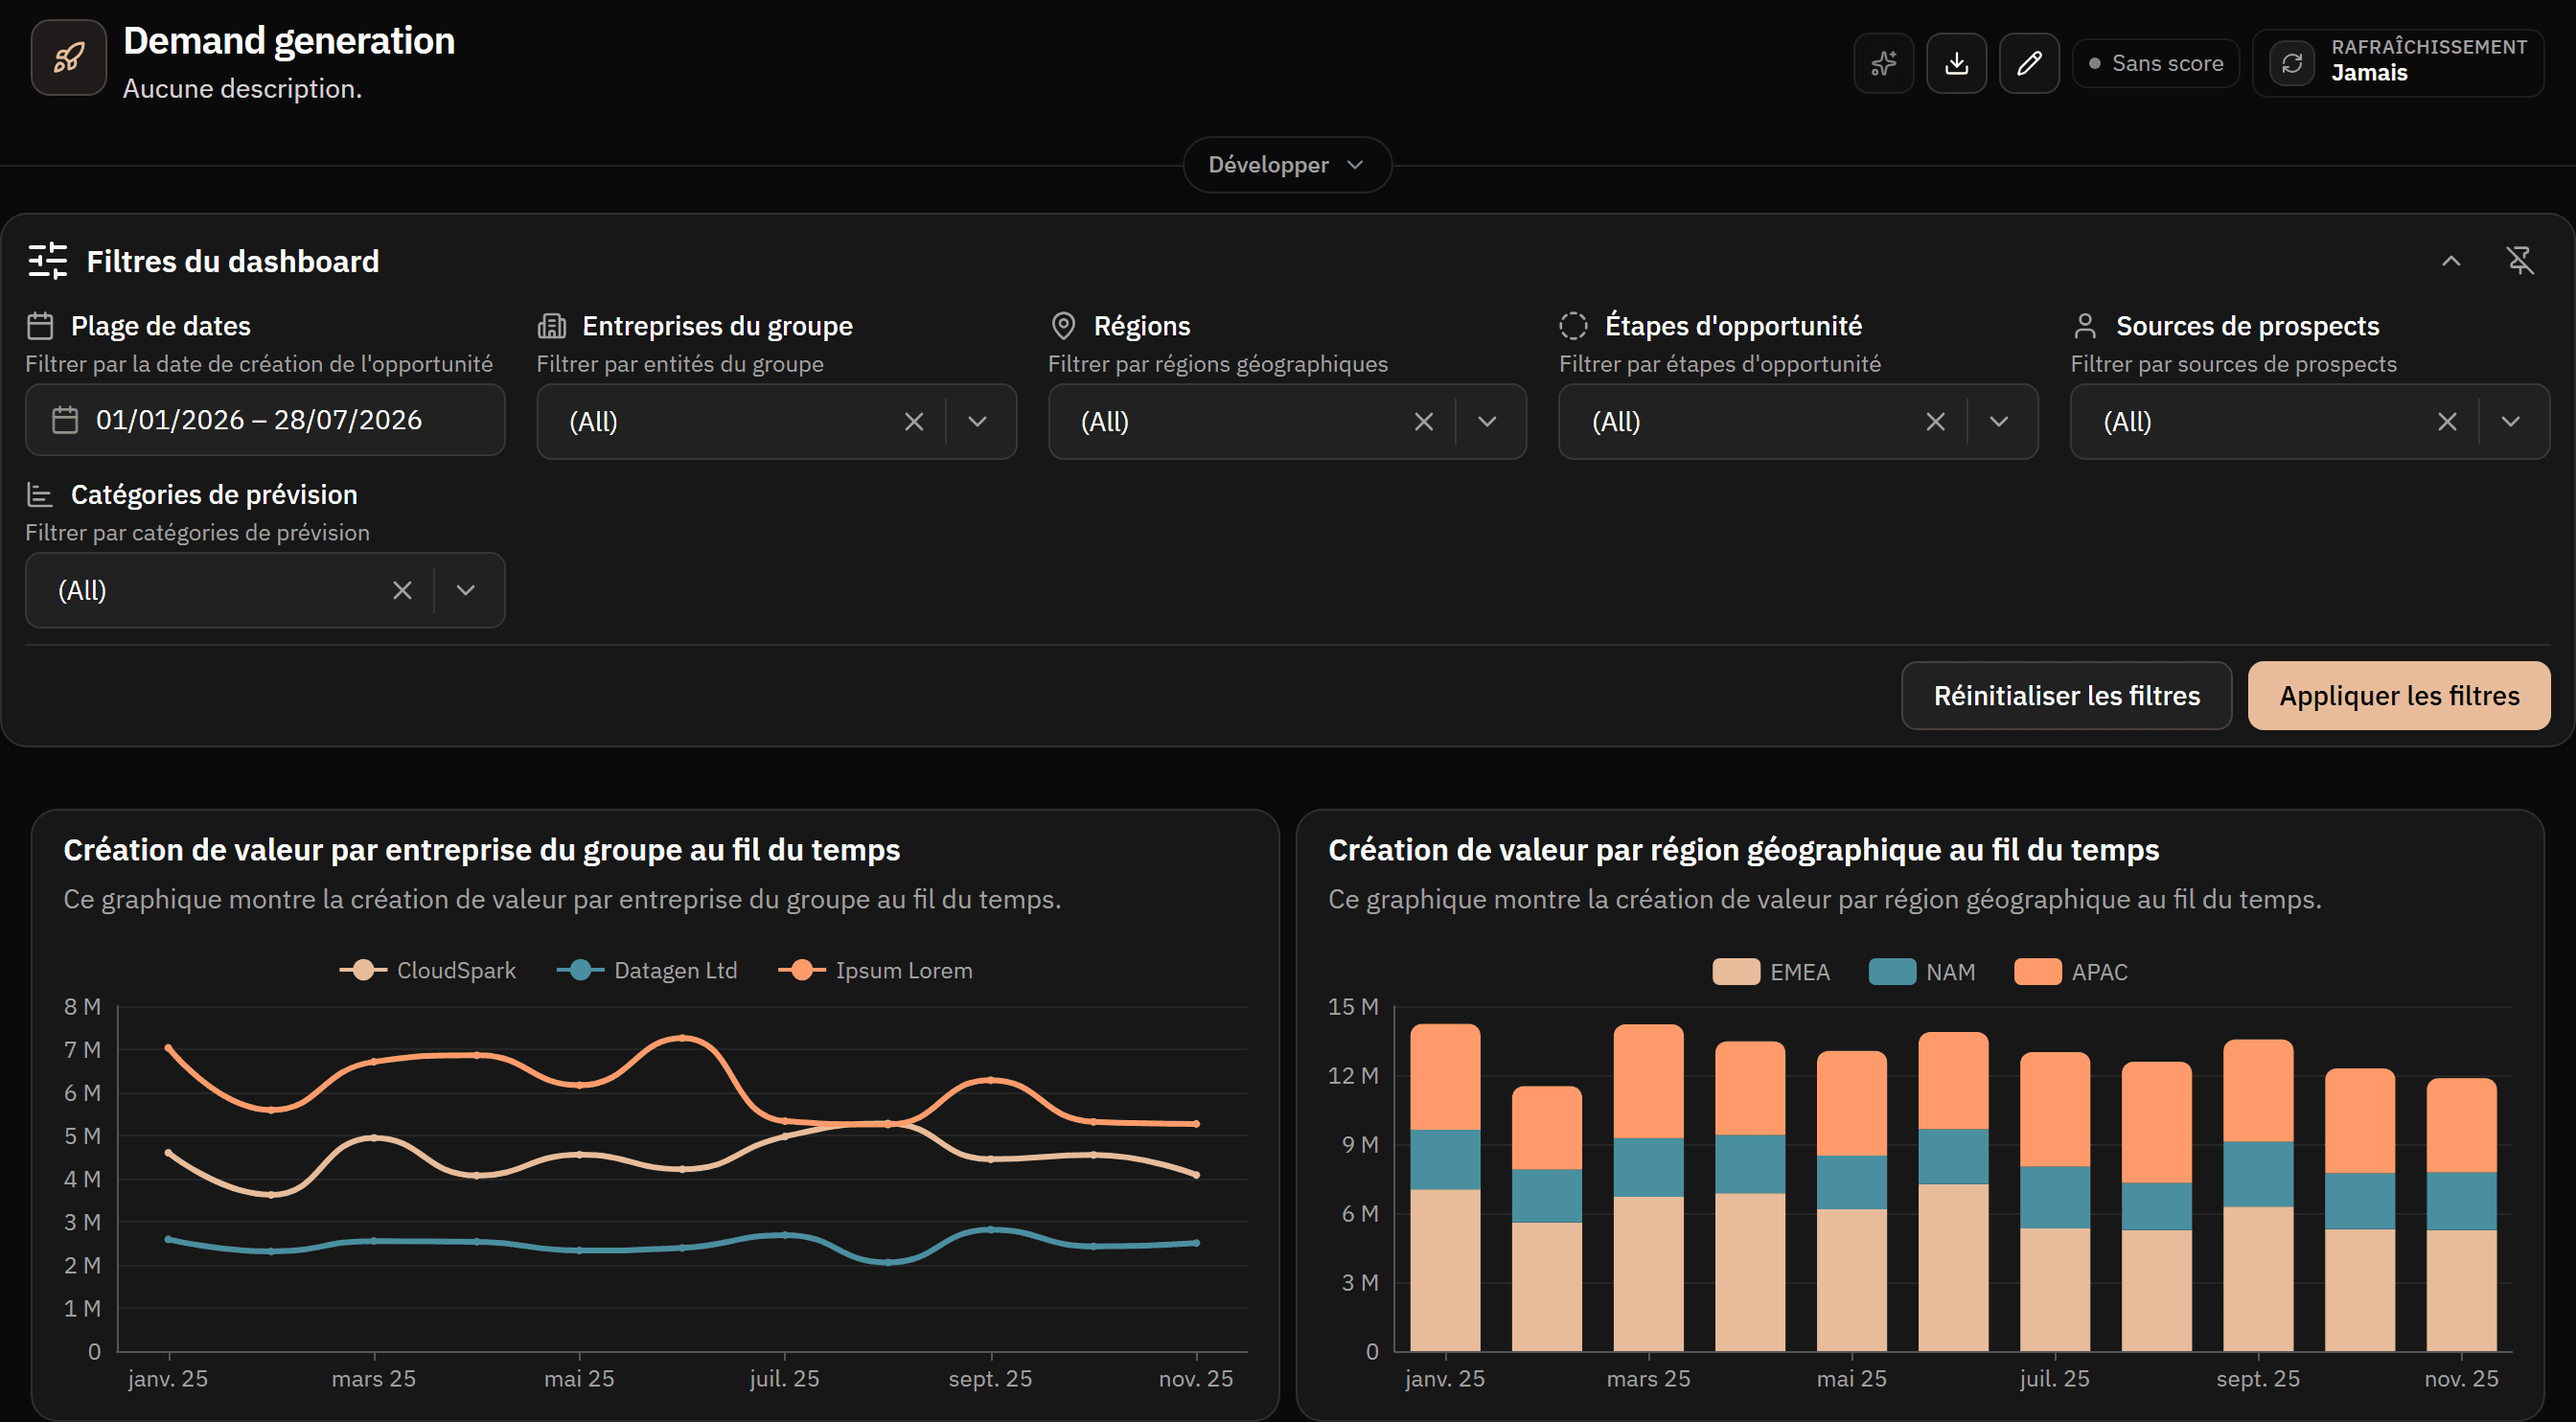Click the bar chart icon beside Catégories de prévision
This screenshot has width=2576, height=1422.
pos(40,495)
